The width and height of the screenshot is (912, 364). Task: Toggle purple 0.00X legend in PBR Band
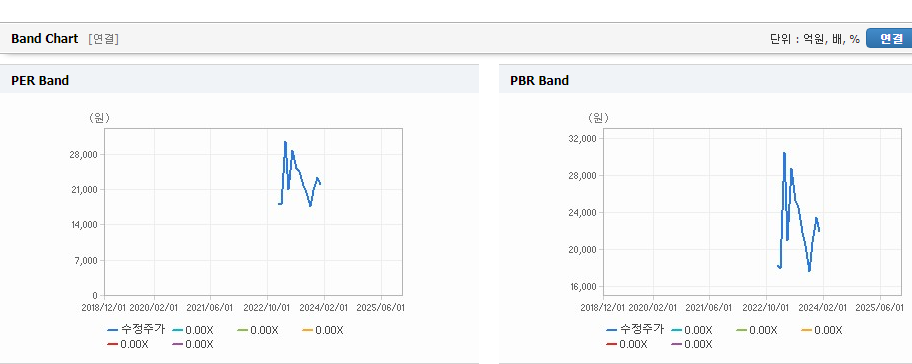(692, 344)
